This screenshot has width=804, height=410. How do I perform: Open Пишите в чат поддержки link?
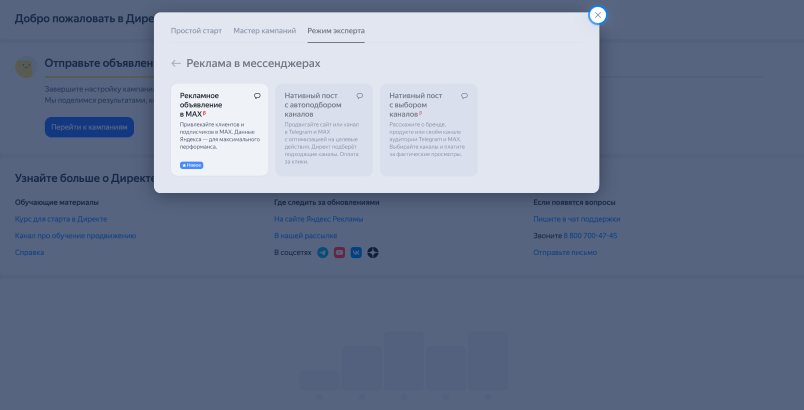[x=577, y=219]
